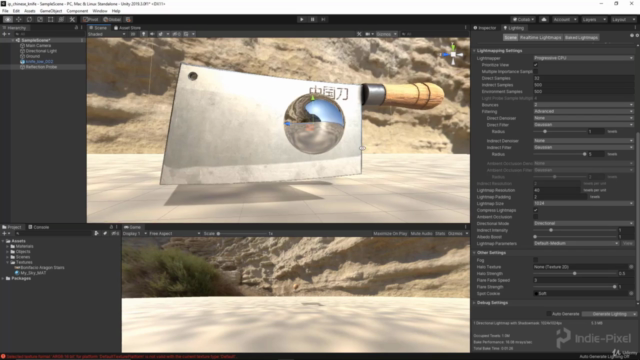The image size is (640, 360).
Task: Open the Direct Denoiser dropdown
Action: click(584, 118)
